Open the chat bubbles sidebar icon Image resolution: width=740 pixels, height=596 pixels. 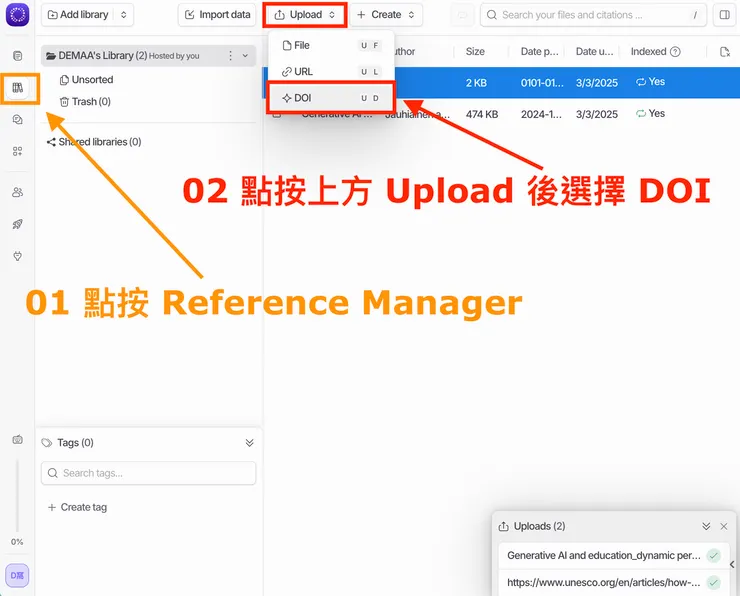point(17,119)
